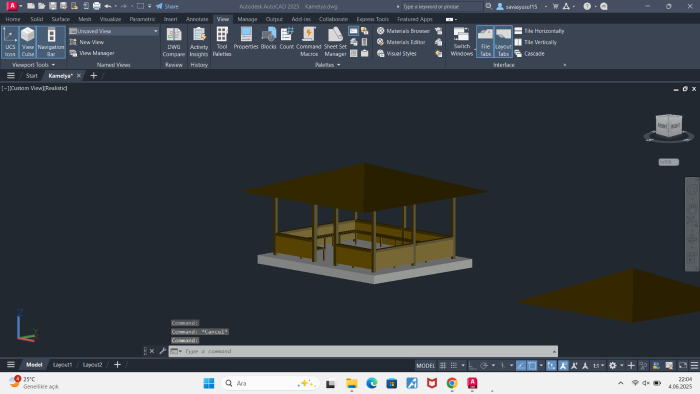700x394 pixels.
Task: Open View Manager
Action: pos(92,53)
